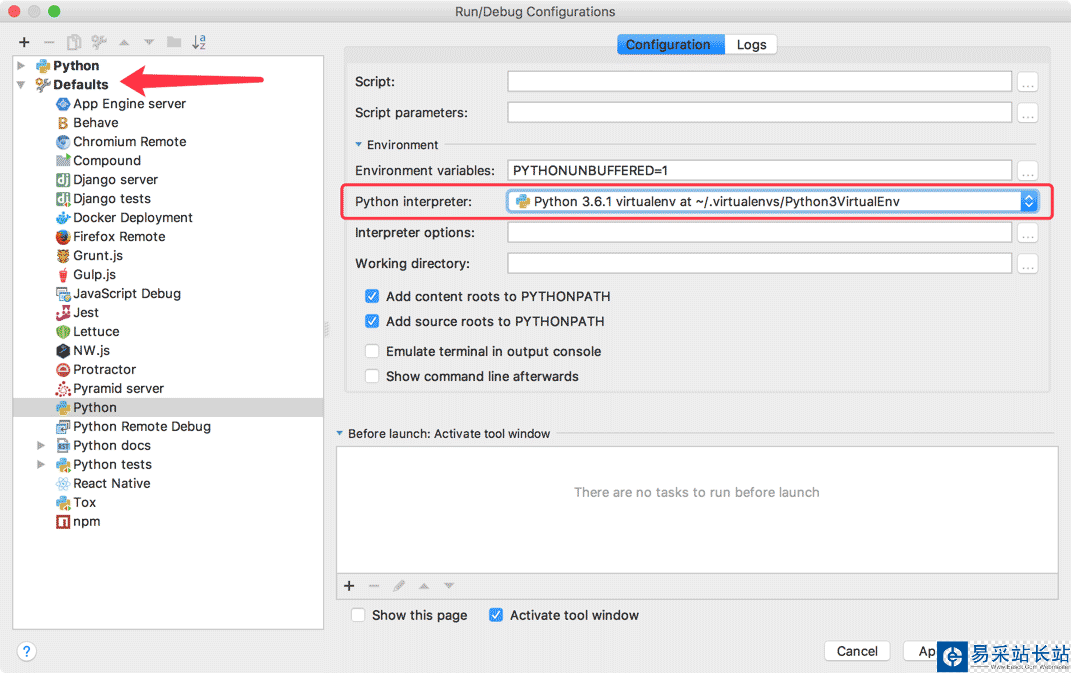Switch to the Logs tab
The width and height of the screenshot is (1071, 673).
coord(751,44)
